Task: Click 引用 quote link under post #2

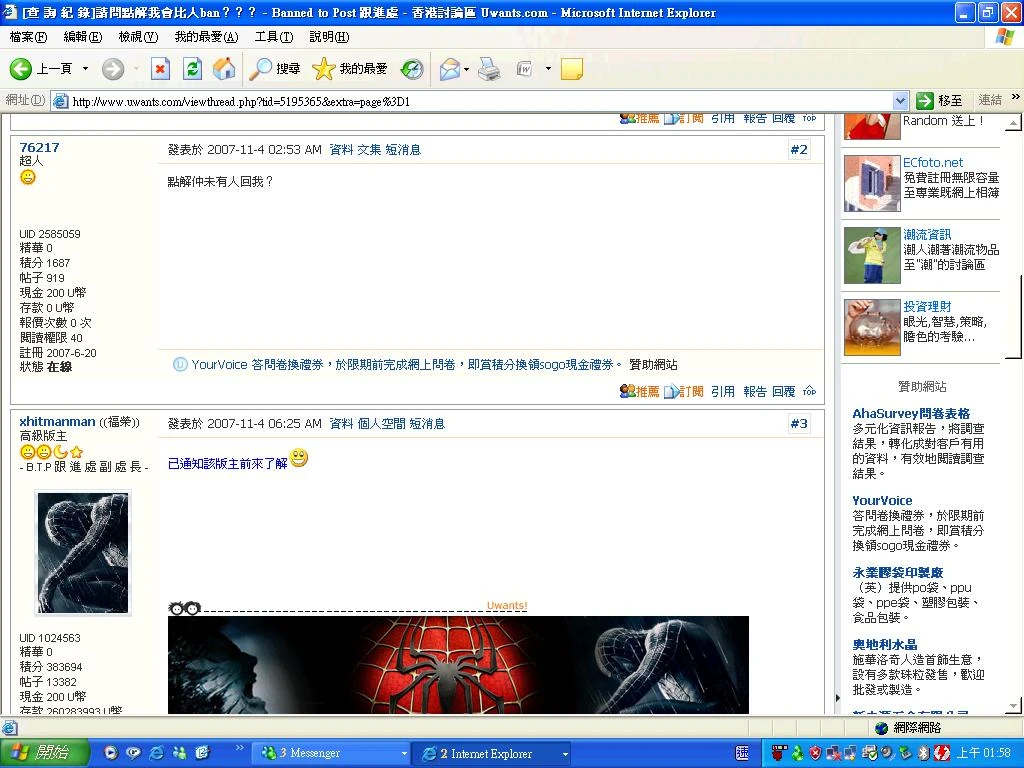Action: (x=723, y=391)
